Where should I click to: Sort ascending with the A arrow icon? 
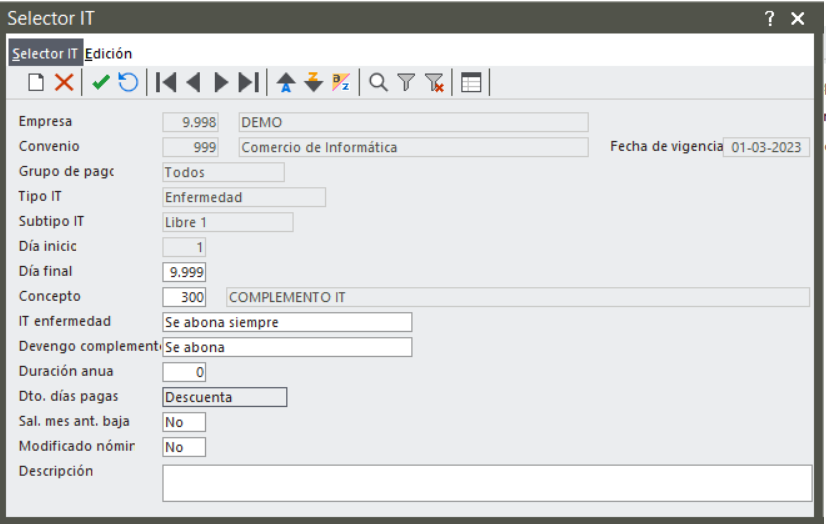pos(286,83)
